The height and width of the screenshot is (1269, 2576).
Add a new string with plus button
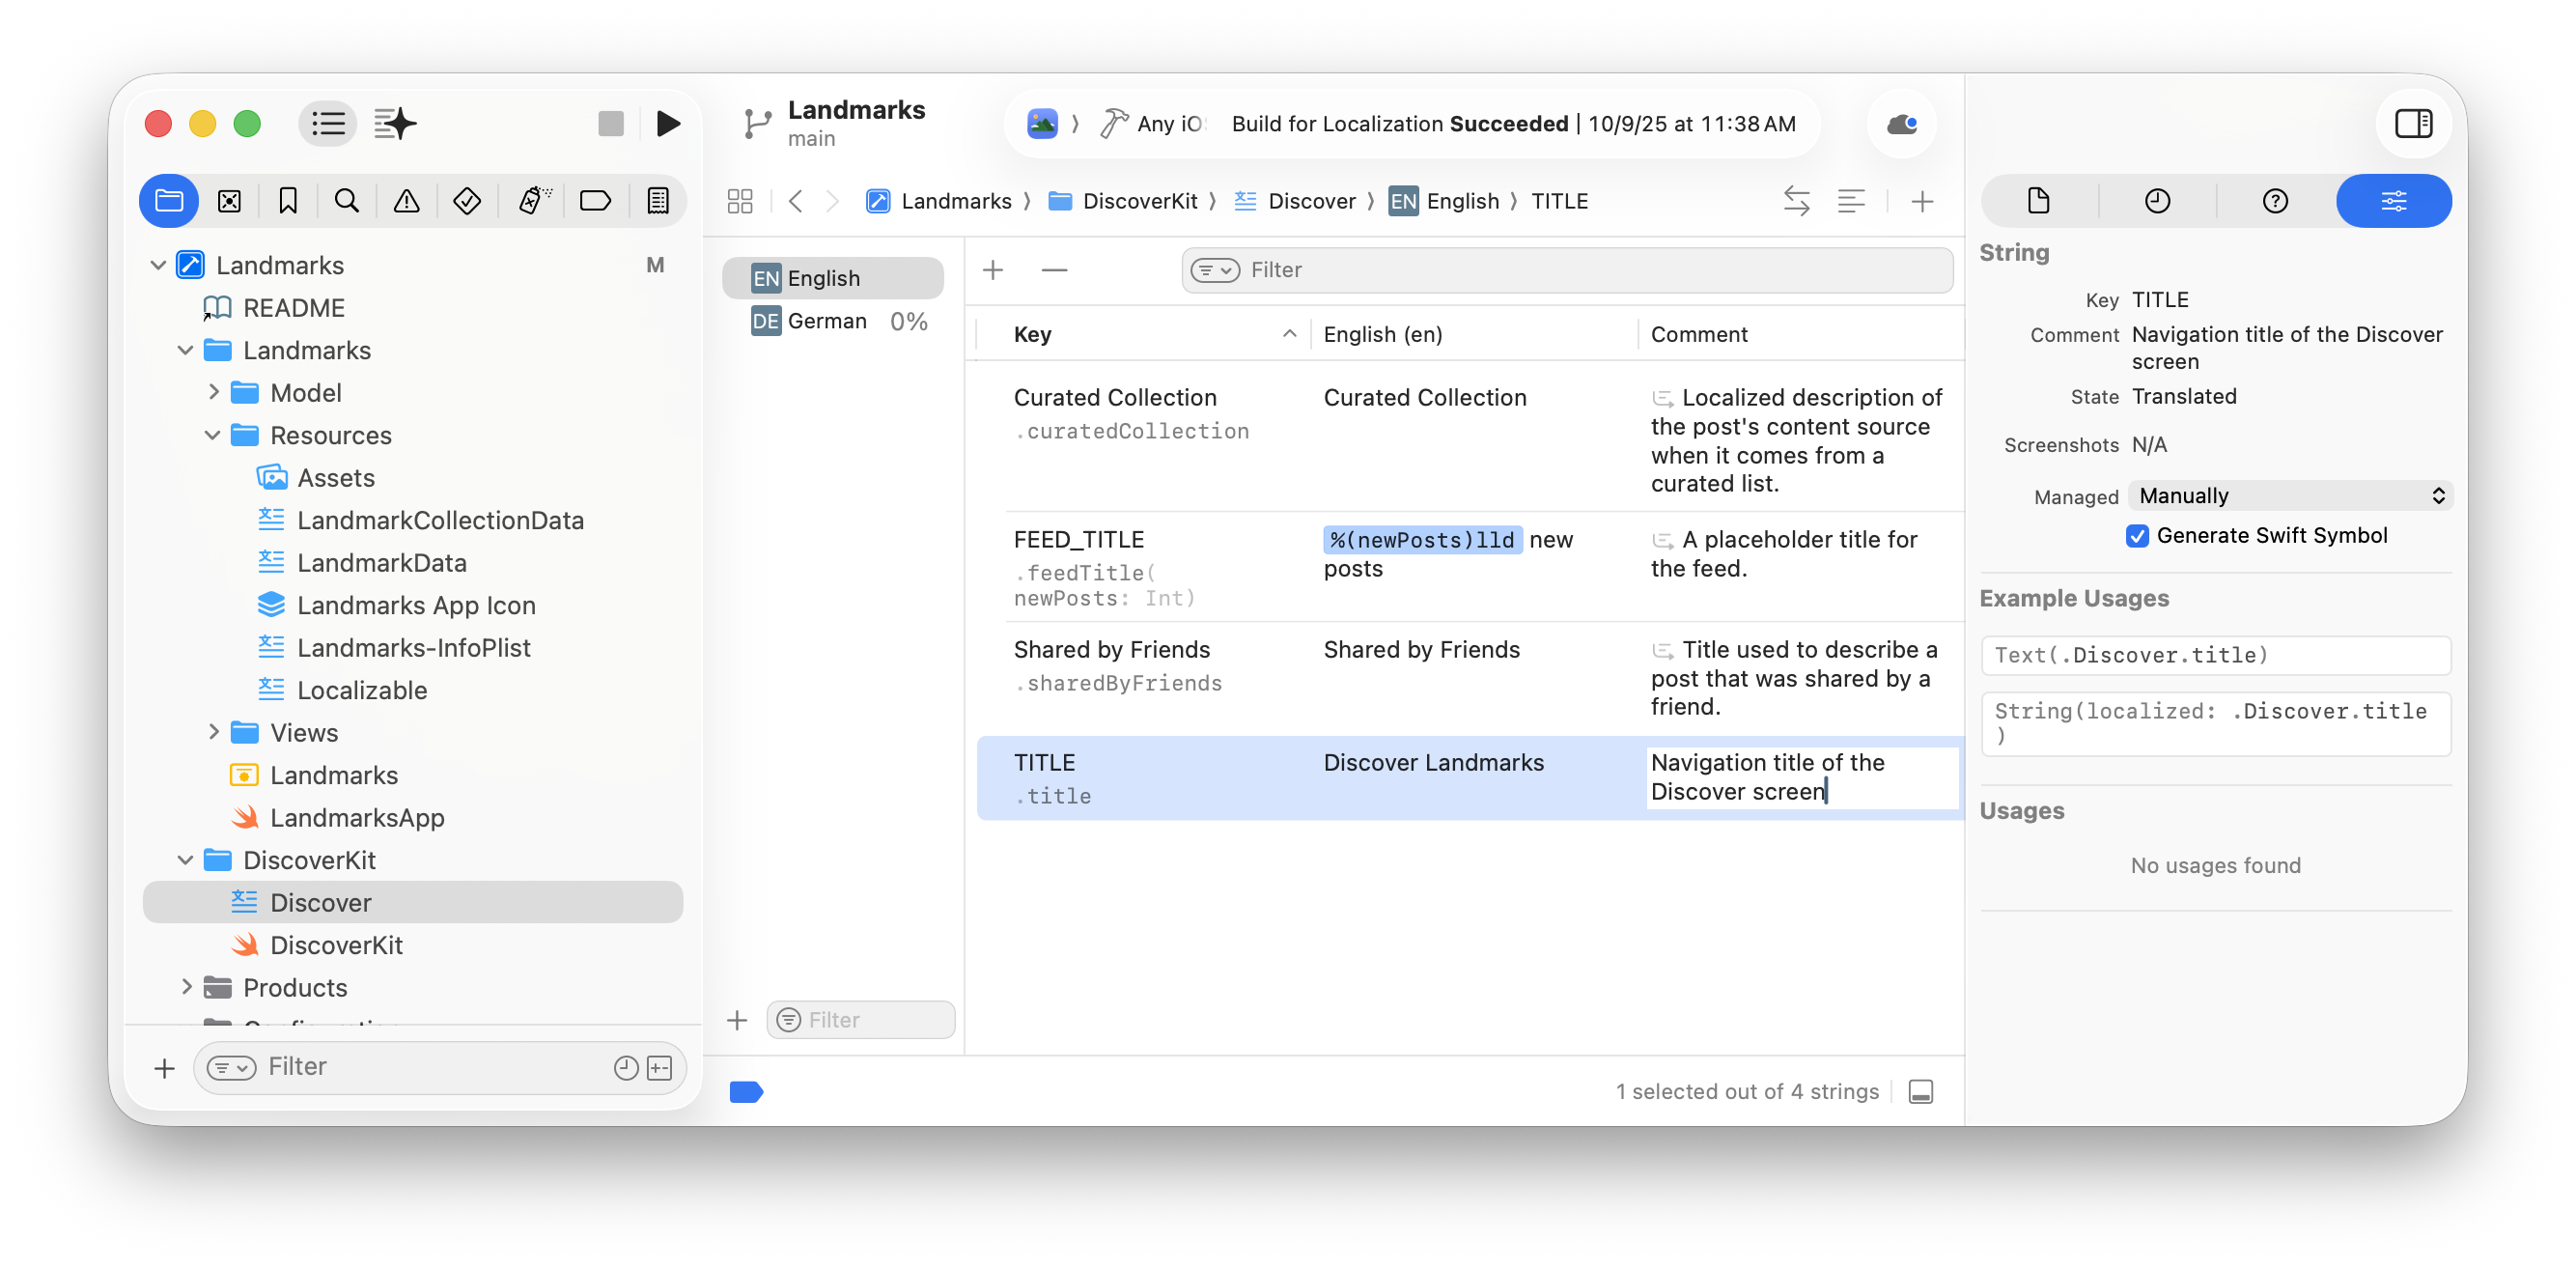tap(993, 270)
